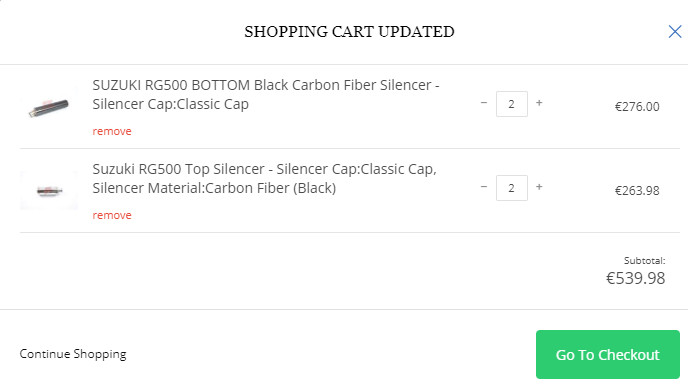Screen dimensions: 688x389
Task: Remove the Suzuki RG500 Top Silencer
Action: 112,215
